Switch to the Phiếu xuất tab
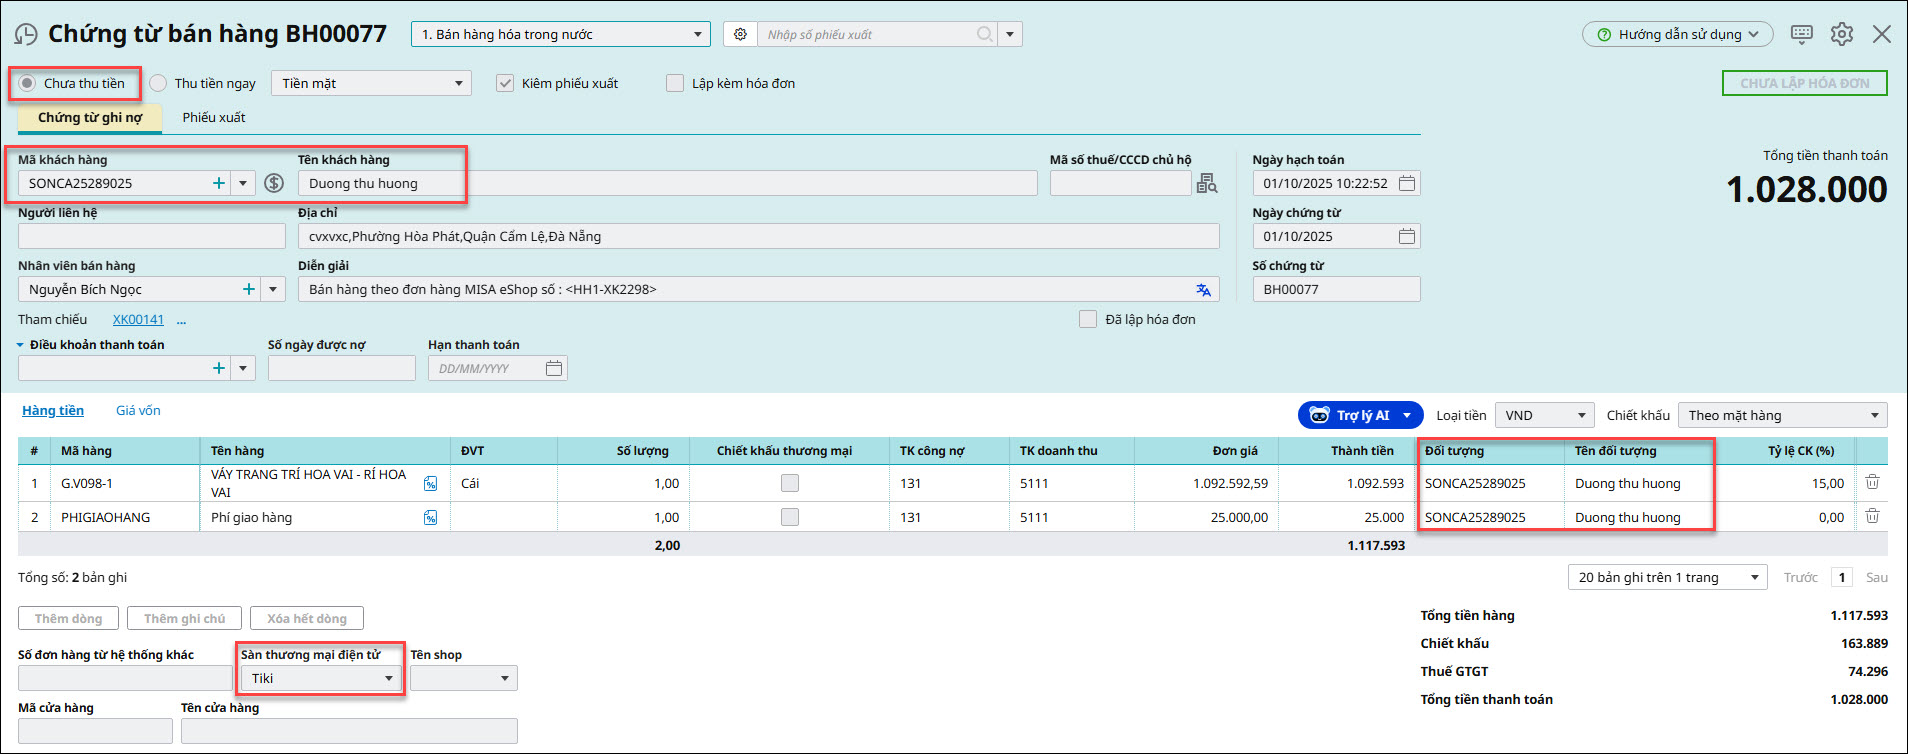 (x=213, y=117)
